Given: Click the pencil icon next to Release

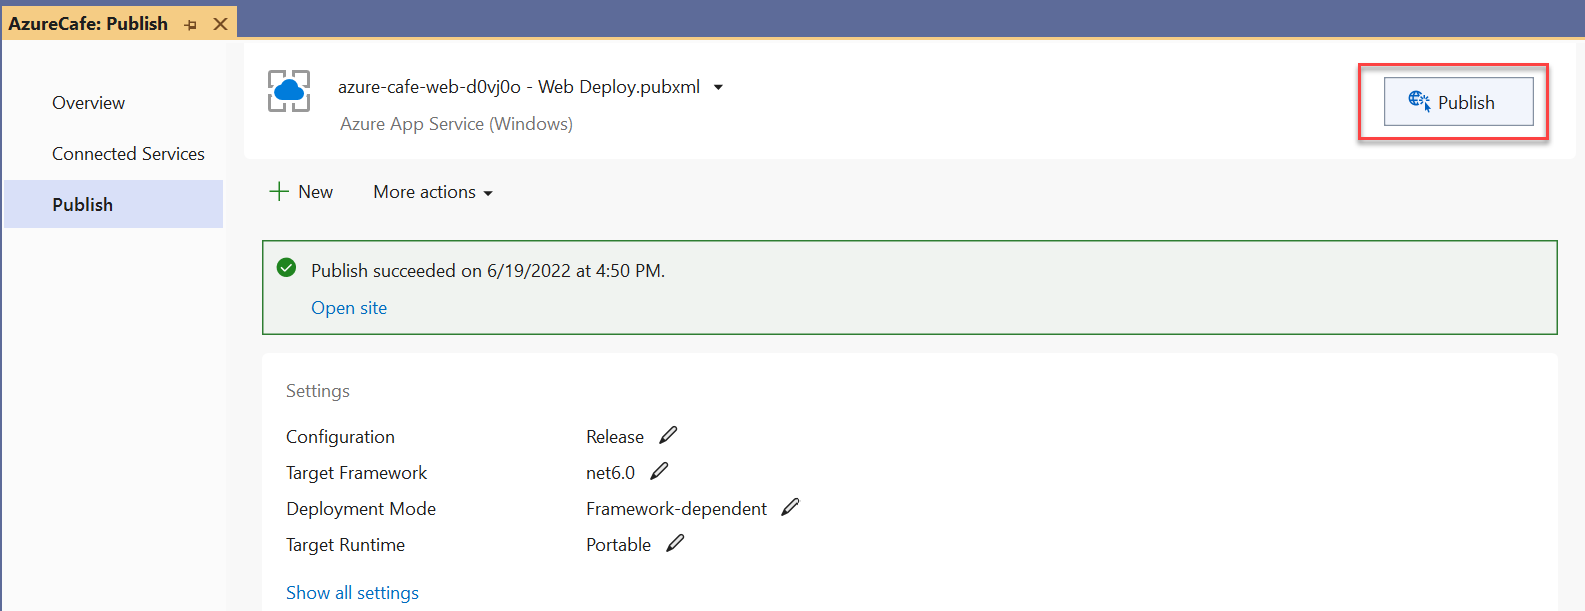Looking at the screenshot, I should click(668, 435).
